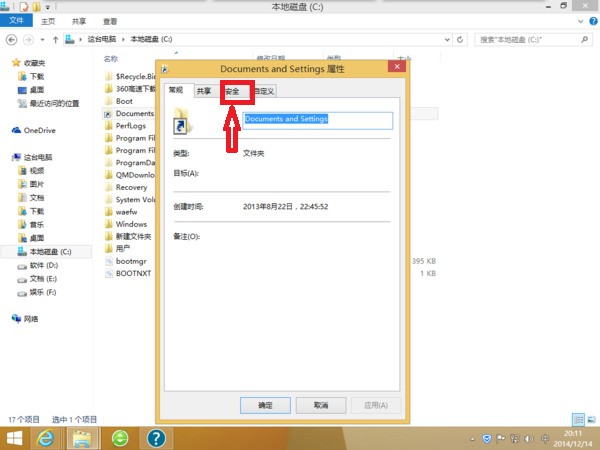Switch to the 主页 ribbon tab
This screenshot has height=450, width=600.
coord(48,21)
